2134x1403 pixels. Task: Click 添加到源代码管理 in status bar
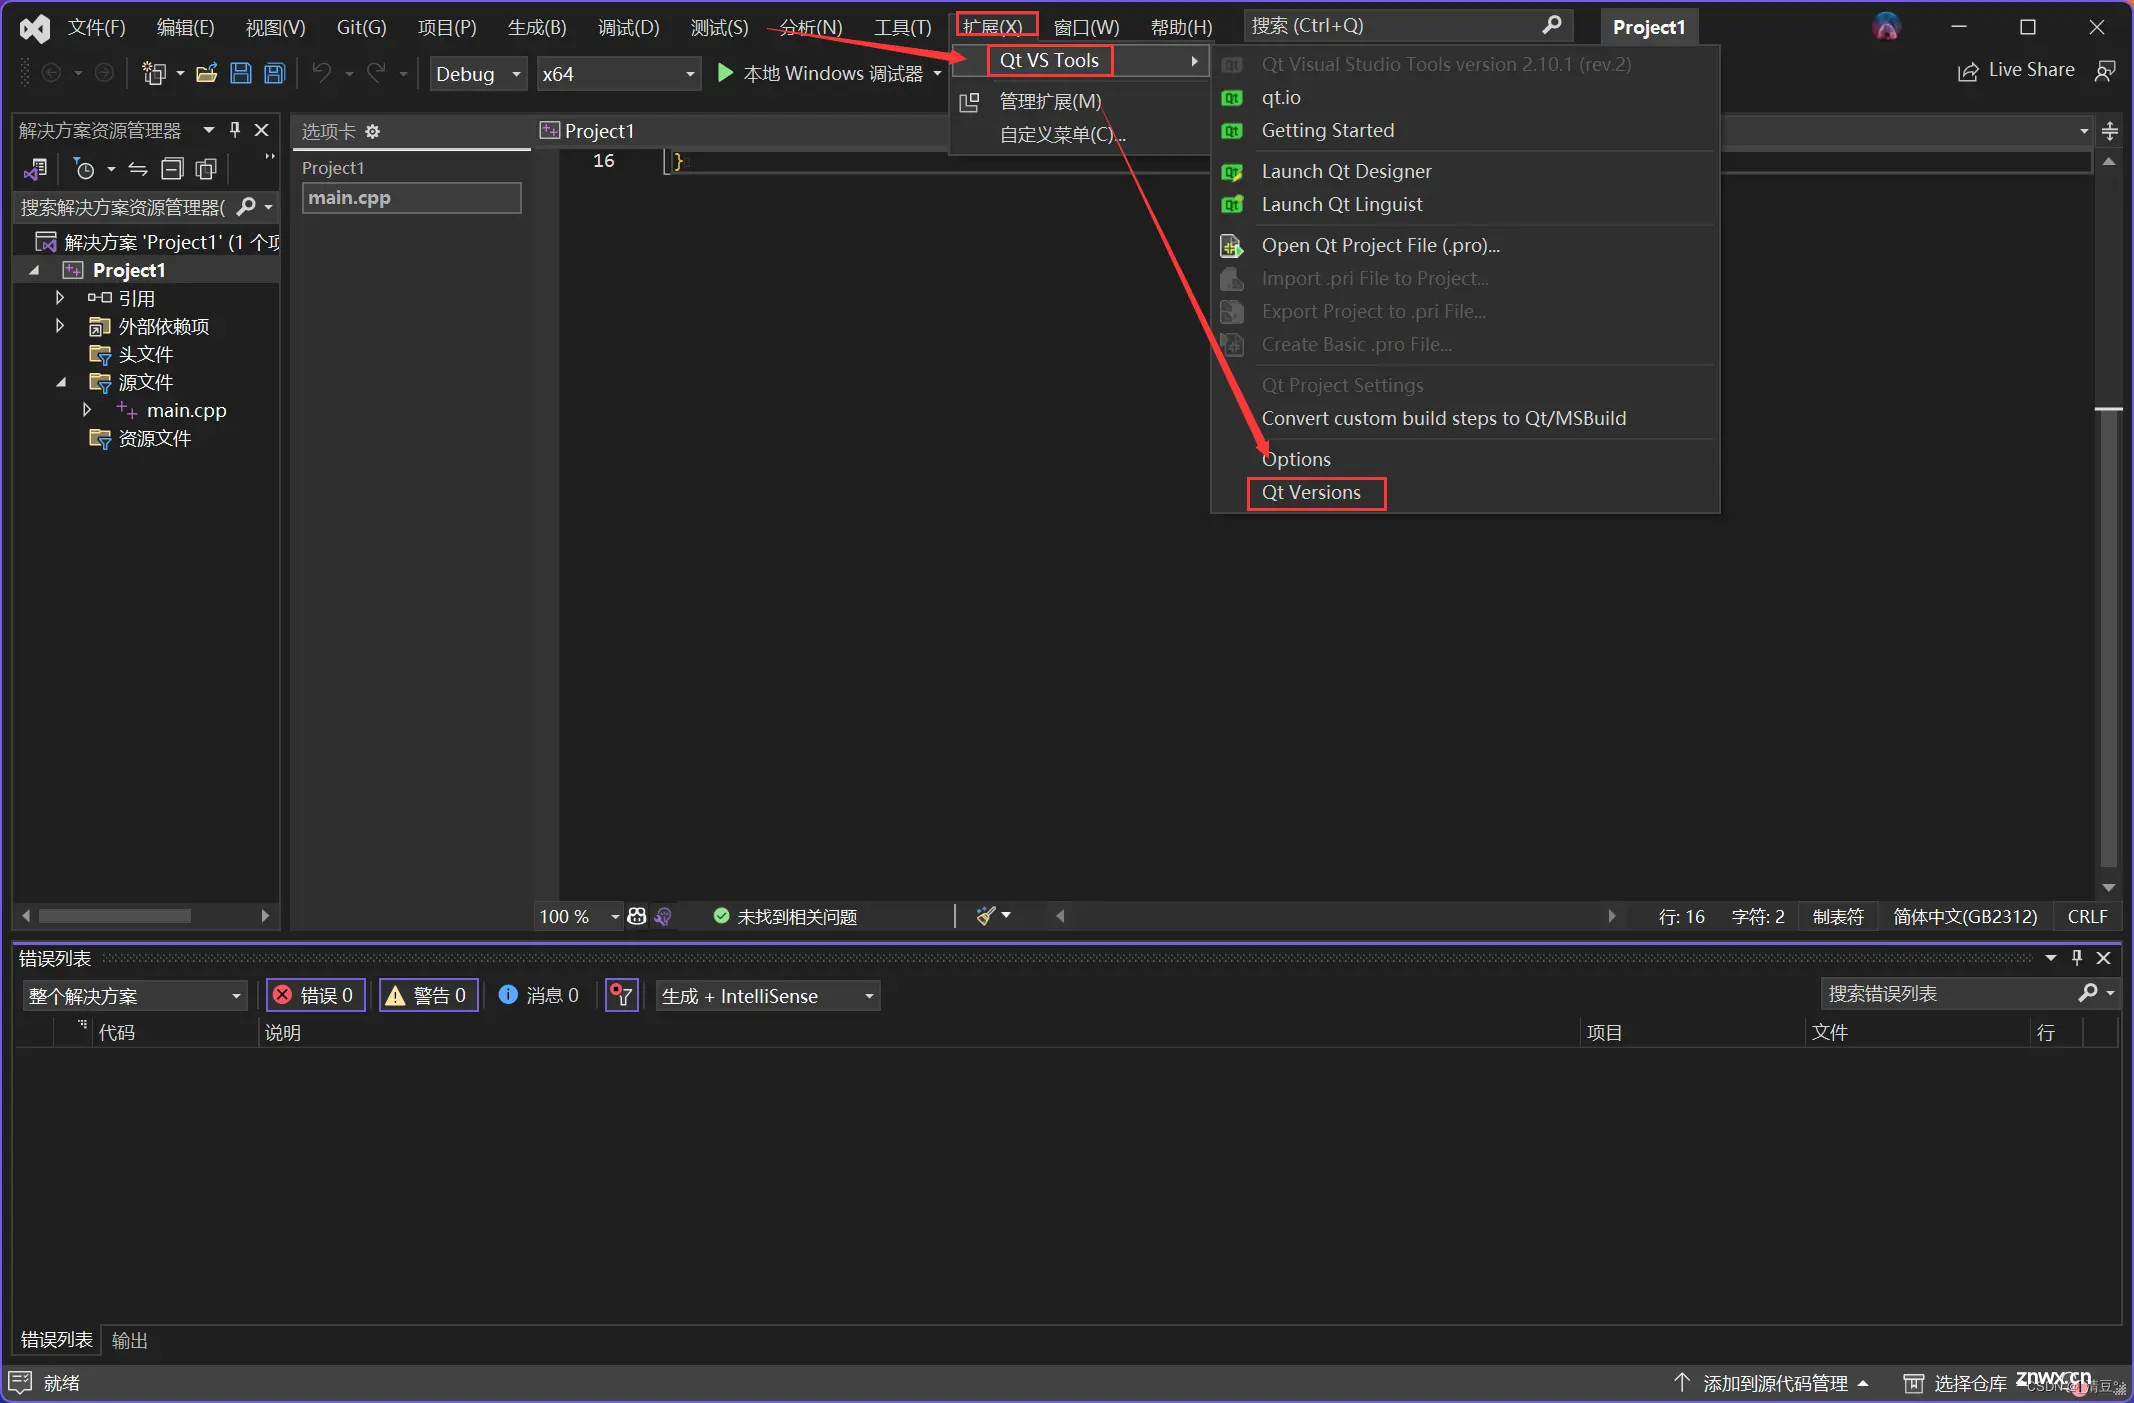pos(1770,1383)
